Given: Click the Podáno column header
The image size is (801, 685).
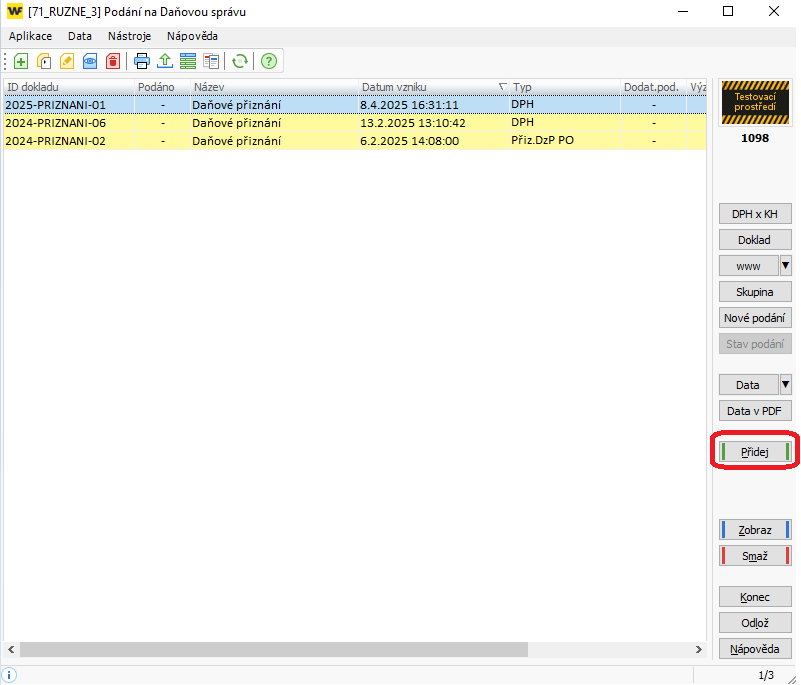Looking at the screenshot, I should [x=162, y=87].
